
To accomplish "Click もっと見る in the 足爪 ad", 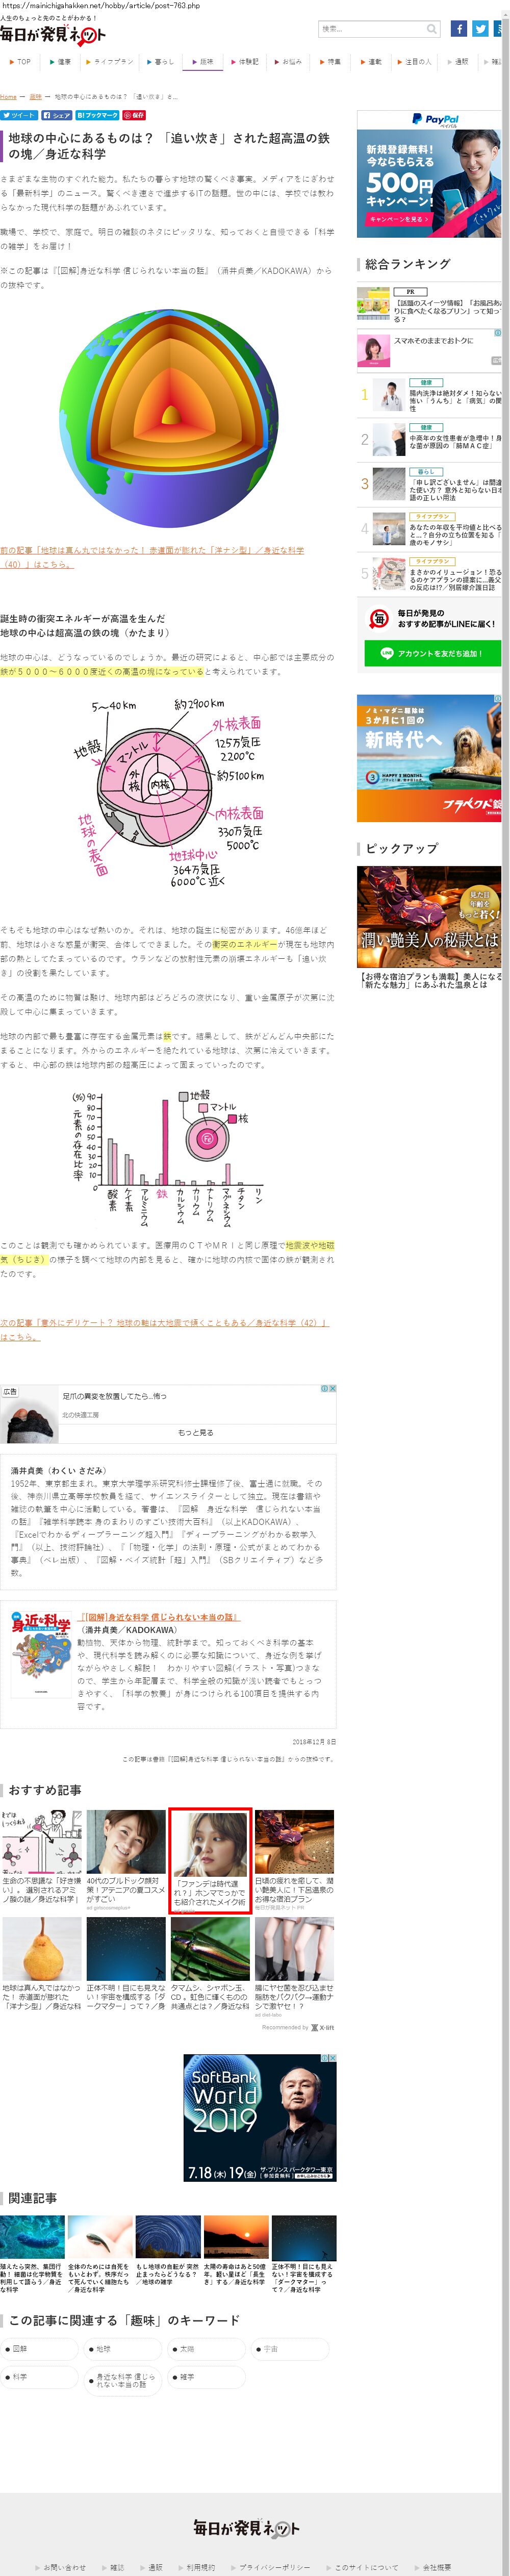I will (195, 1432).
